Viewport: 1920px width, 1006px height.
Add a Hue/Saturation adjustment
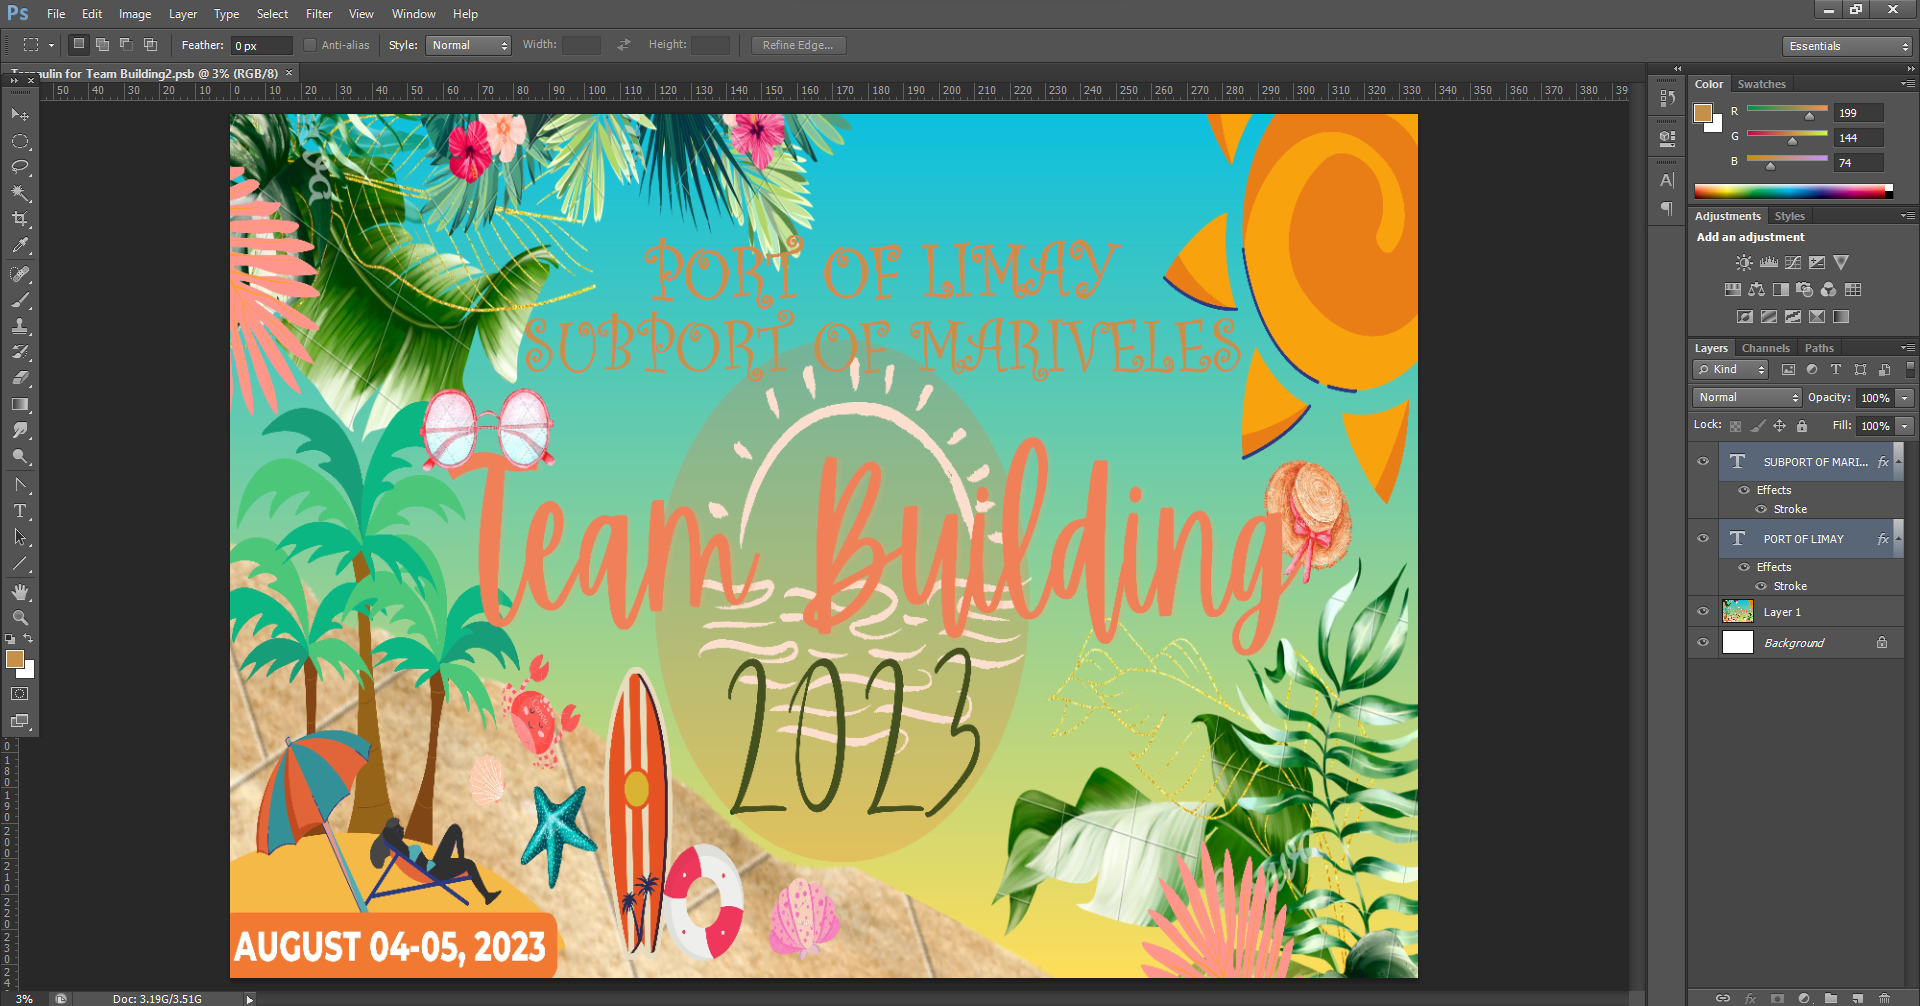[x=1733, y=290]
